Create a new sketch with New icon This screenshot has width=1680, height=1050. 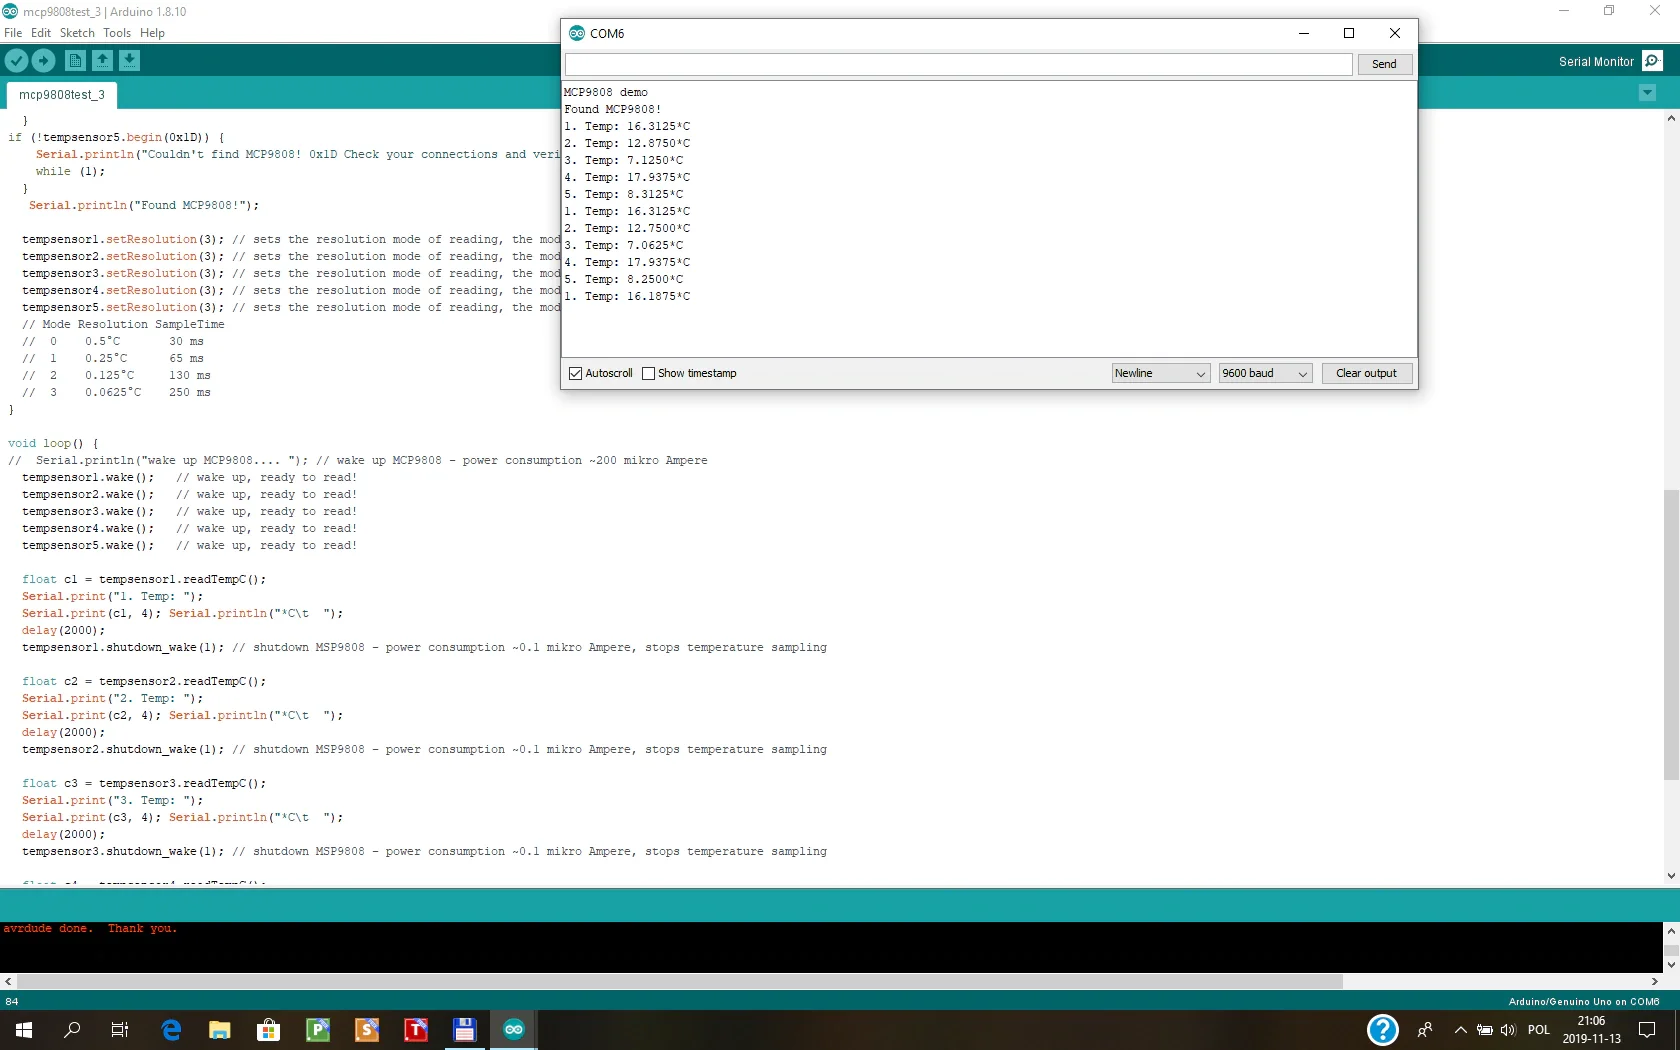tap(75, 61)
